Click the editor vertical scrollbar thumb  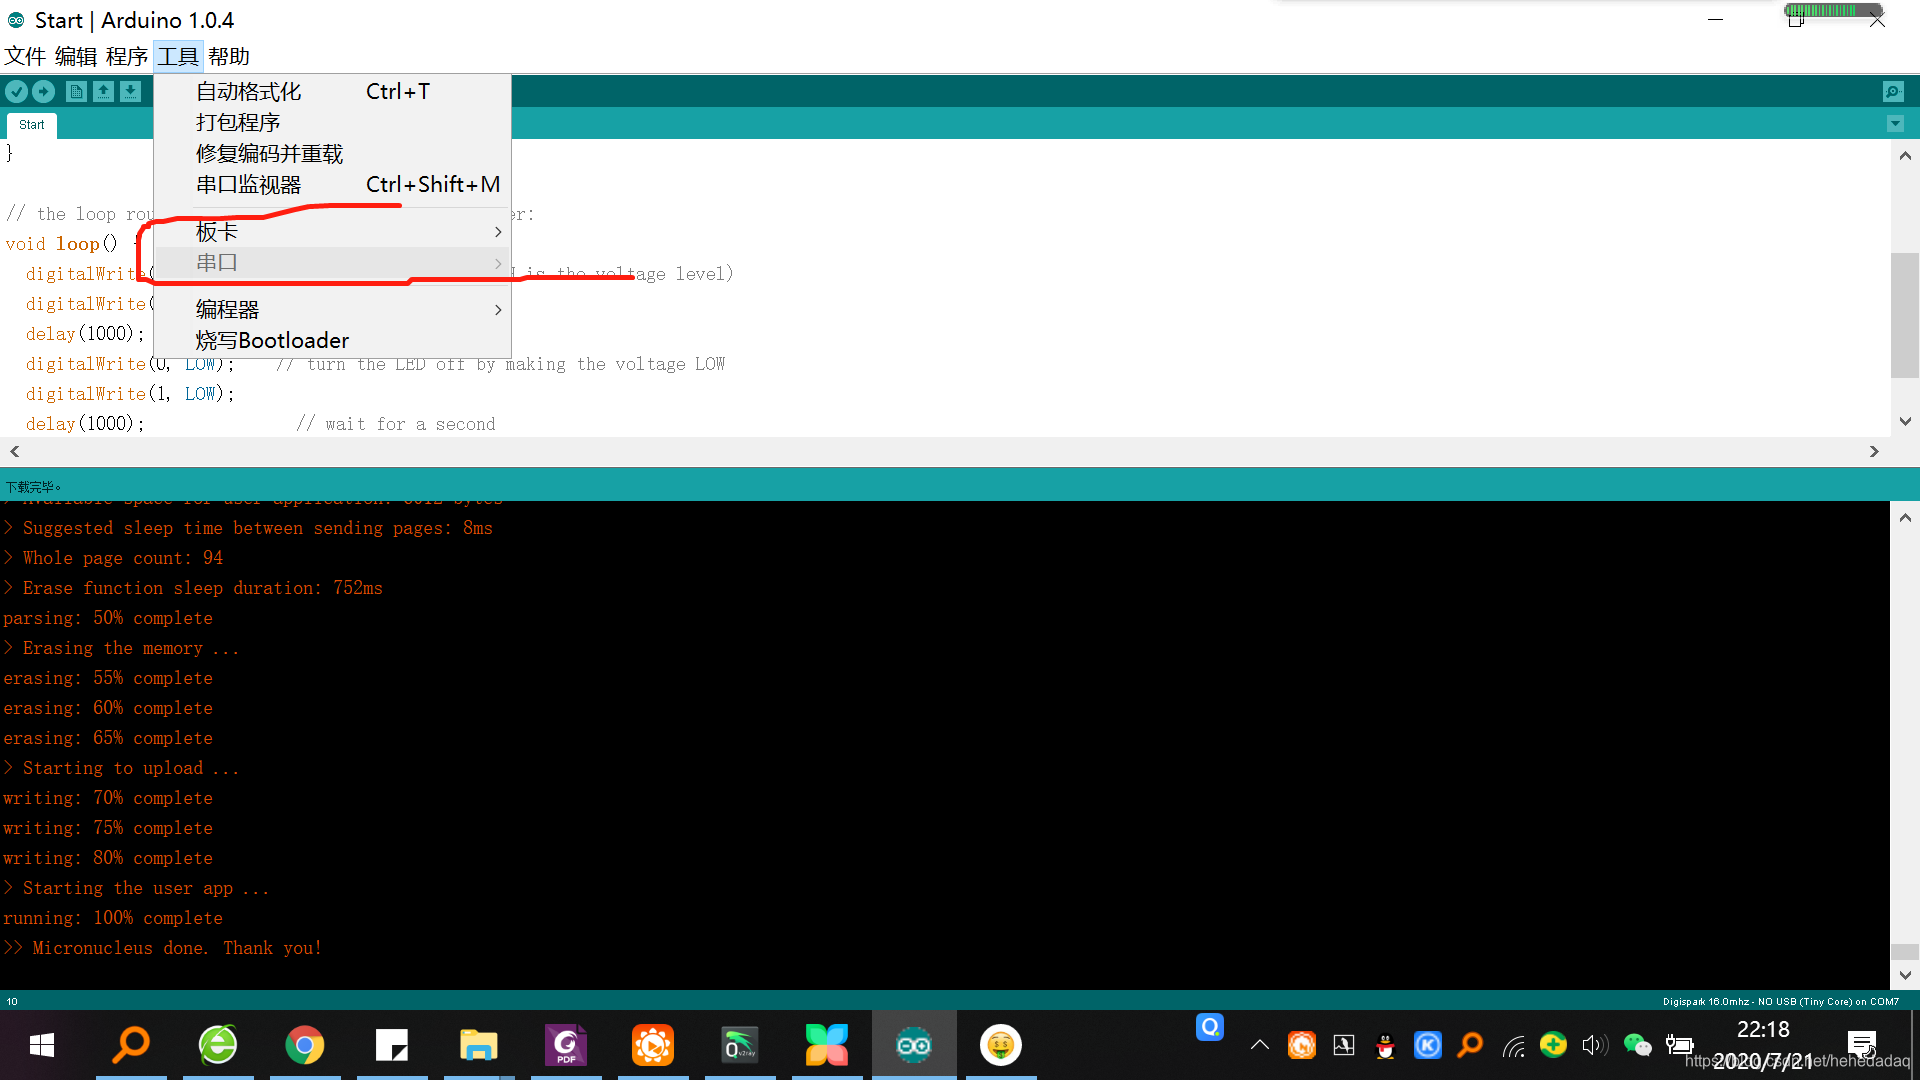(1905, 315)
